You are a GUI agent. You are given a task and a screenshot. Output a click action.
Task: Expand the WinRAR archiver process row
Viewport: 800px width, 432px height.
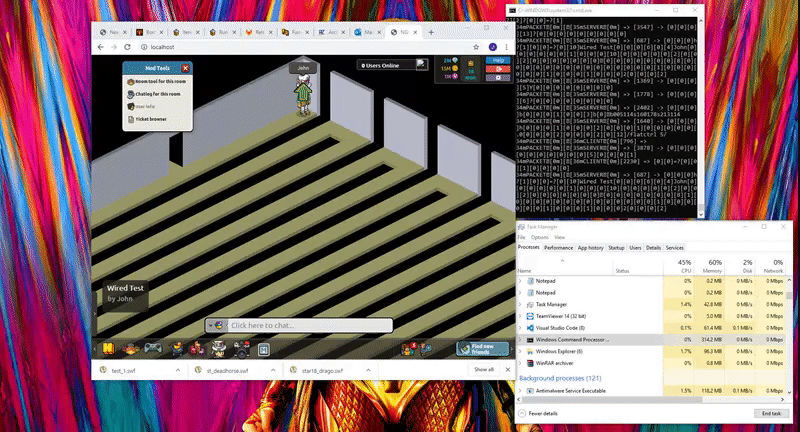(x=520, y=363)
